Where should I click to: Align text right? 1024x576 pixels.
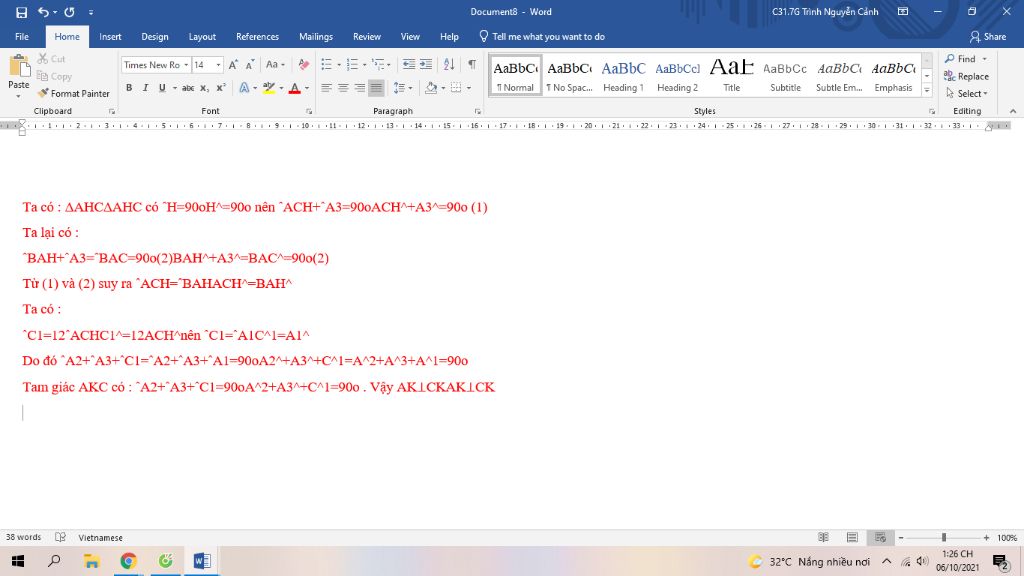click(359, 88)
